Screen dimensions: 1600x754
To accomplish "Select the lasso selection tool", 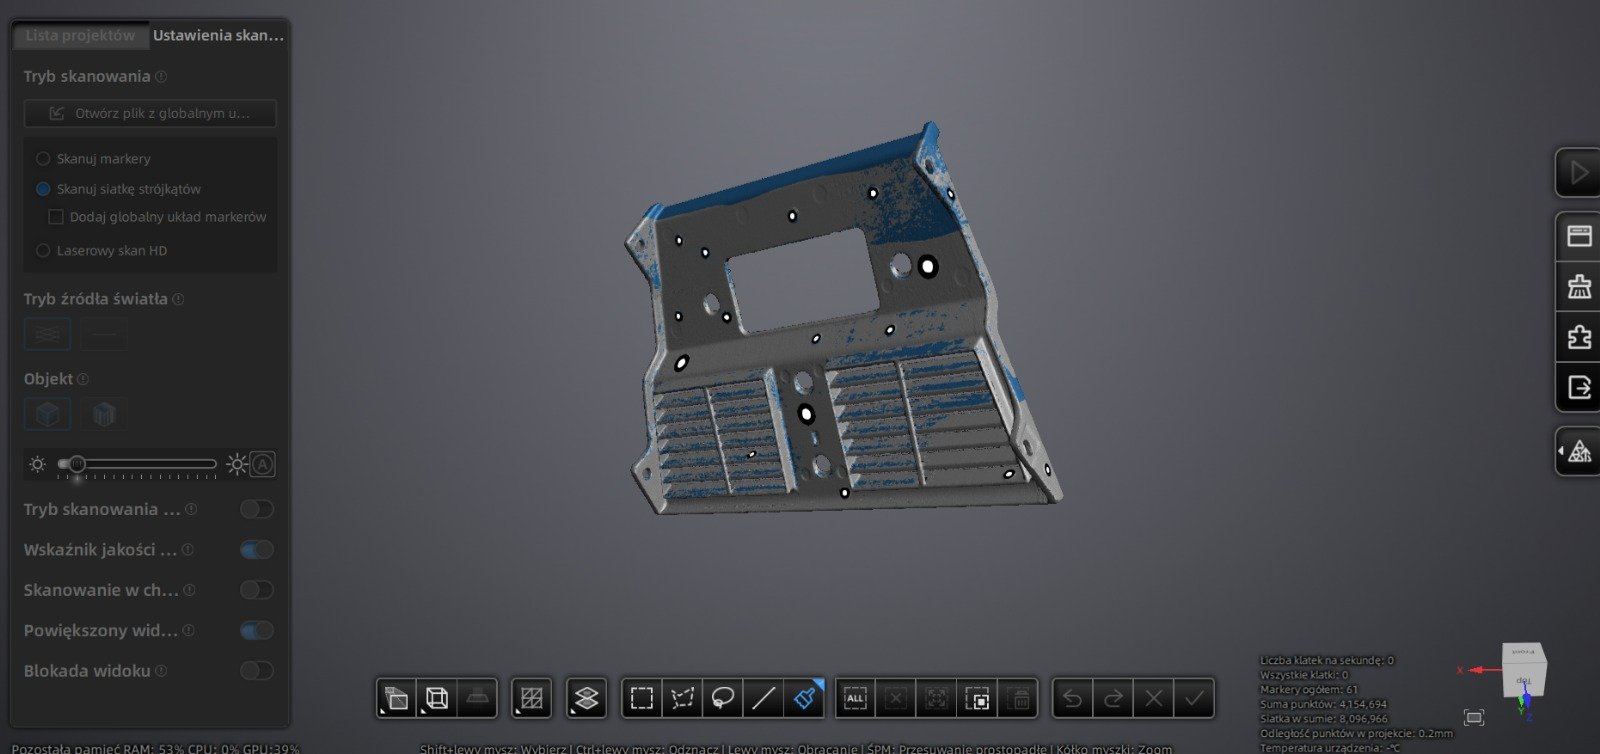I will [723, 698].
